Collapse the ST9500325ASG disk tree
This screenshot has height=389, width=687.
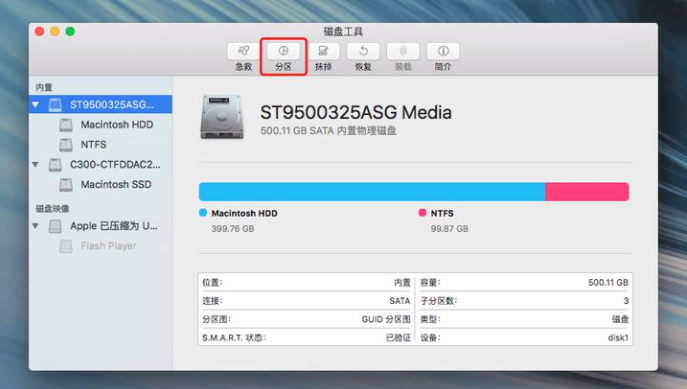click(x=35, y=105)
